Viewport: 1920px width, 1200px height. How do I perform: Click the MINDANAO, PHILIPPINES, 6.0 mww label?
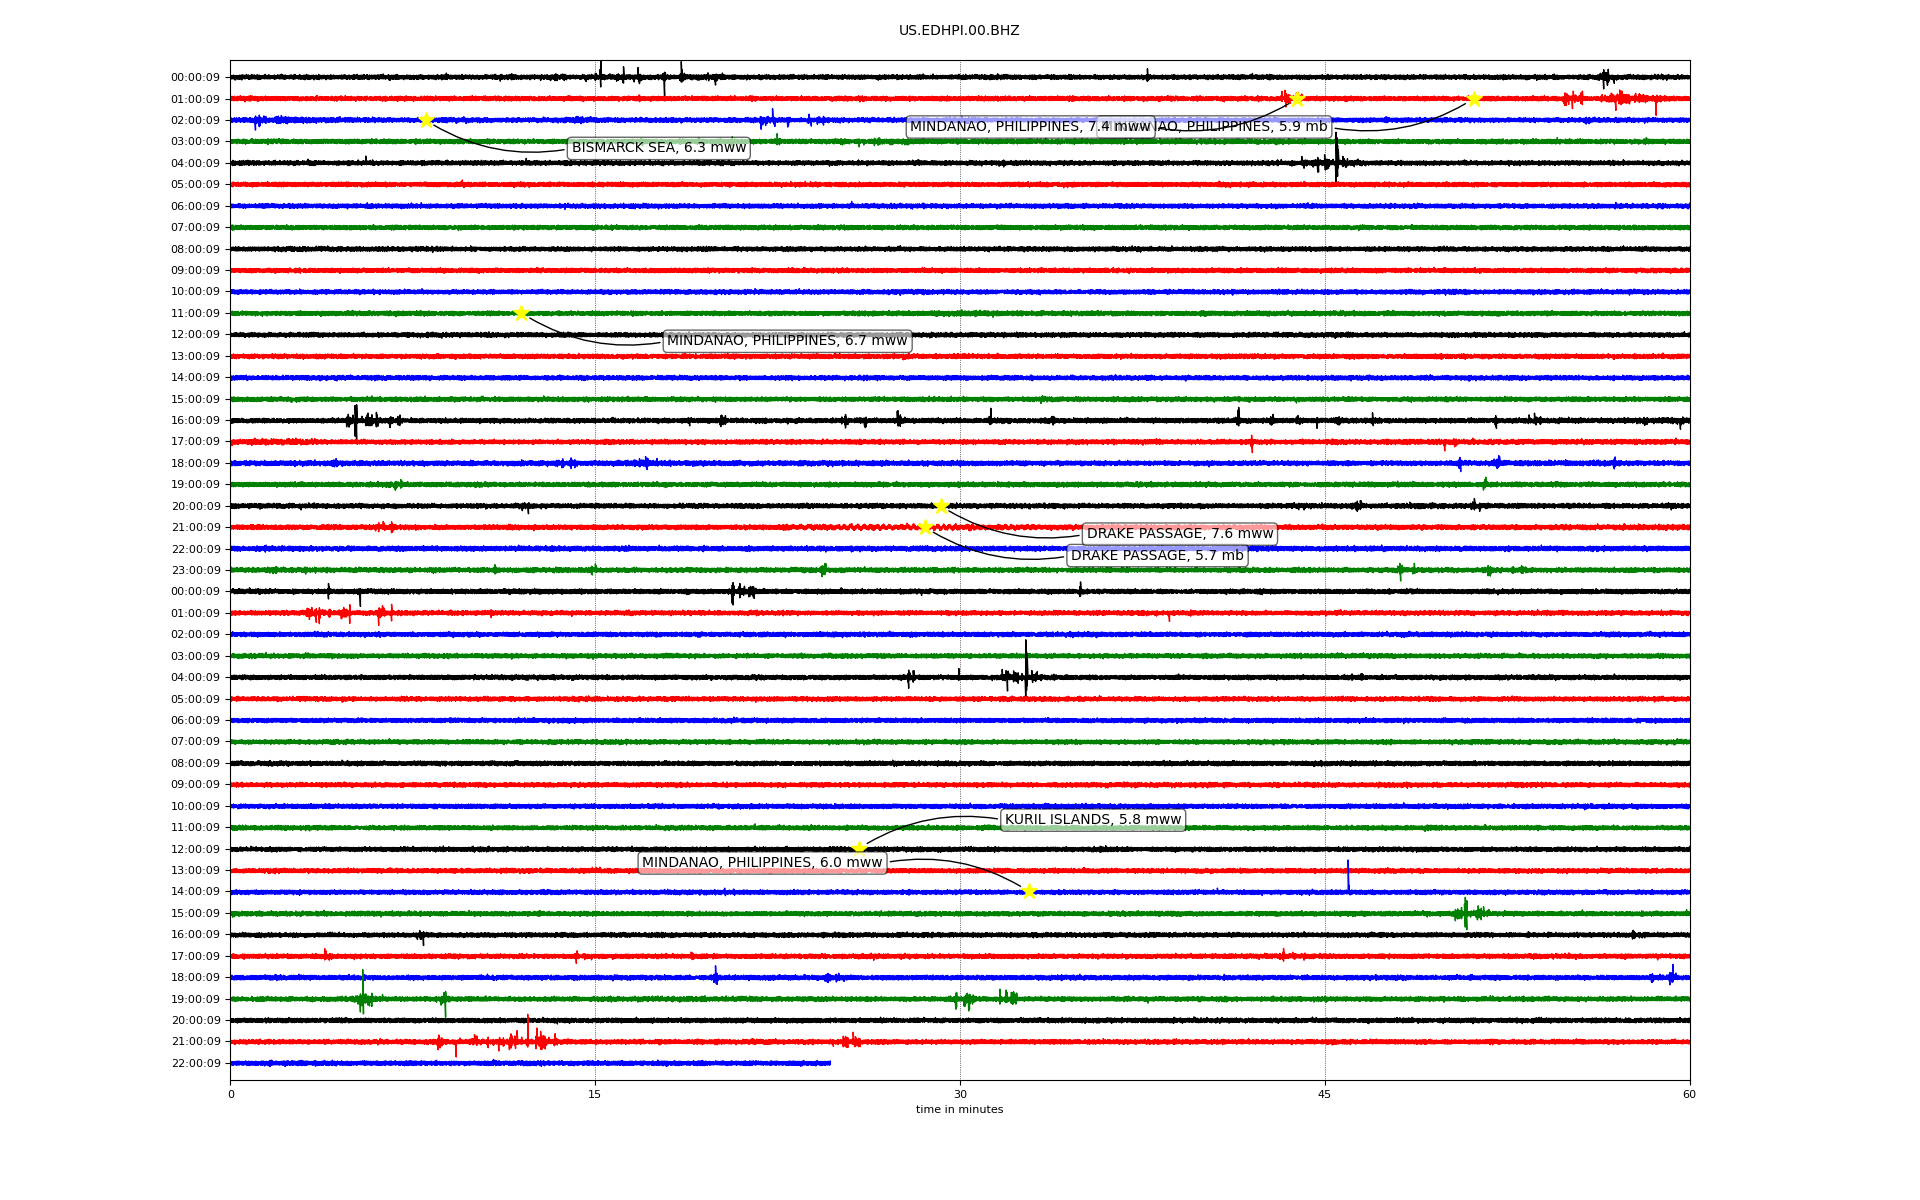762,863
